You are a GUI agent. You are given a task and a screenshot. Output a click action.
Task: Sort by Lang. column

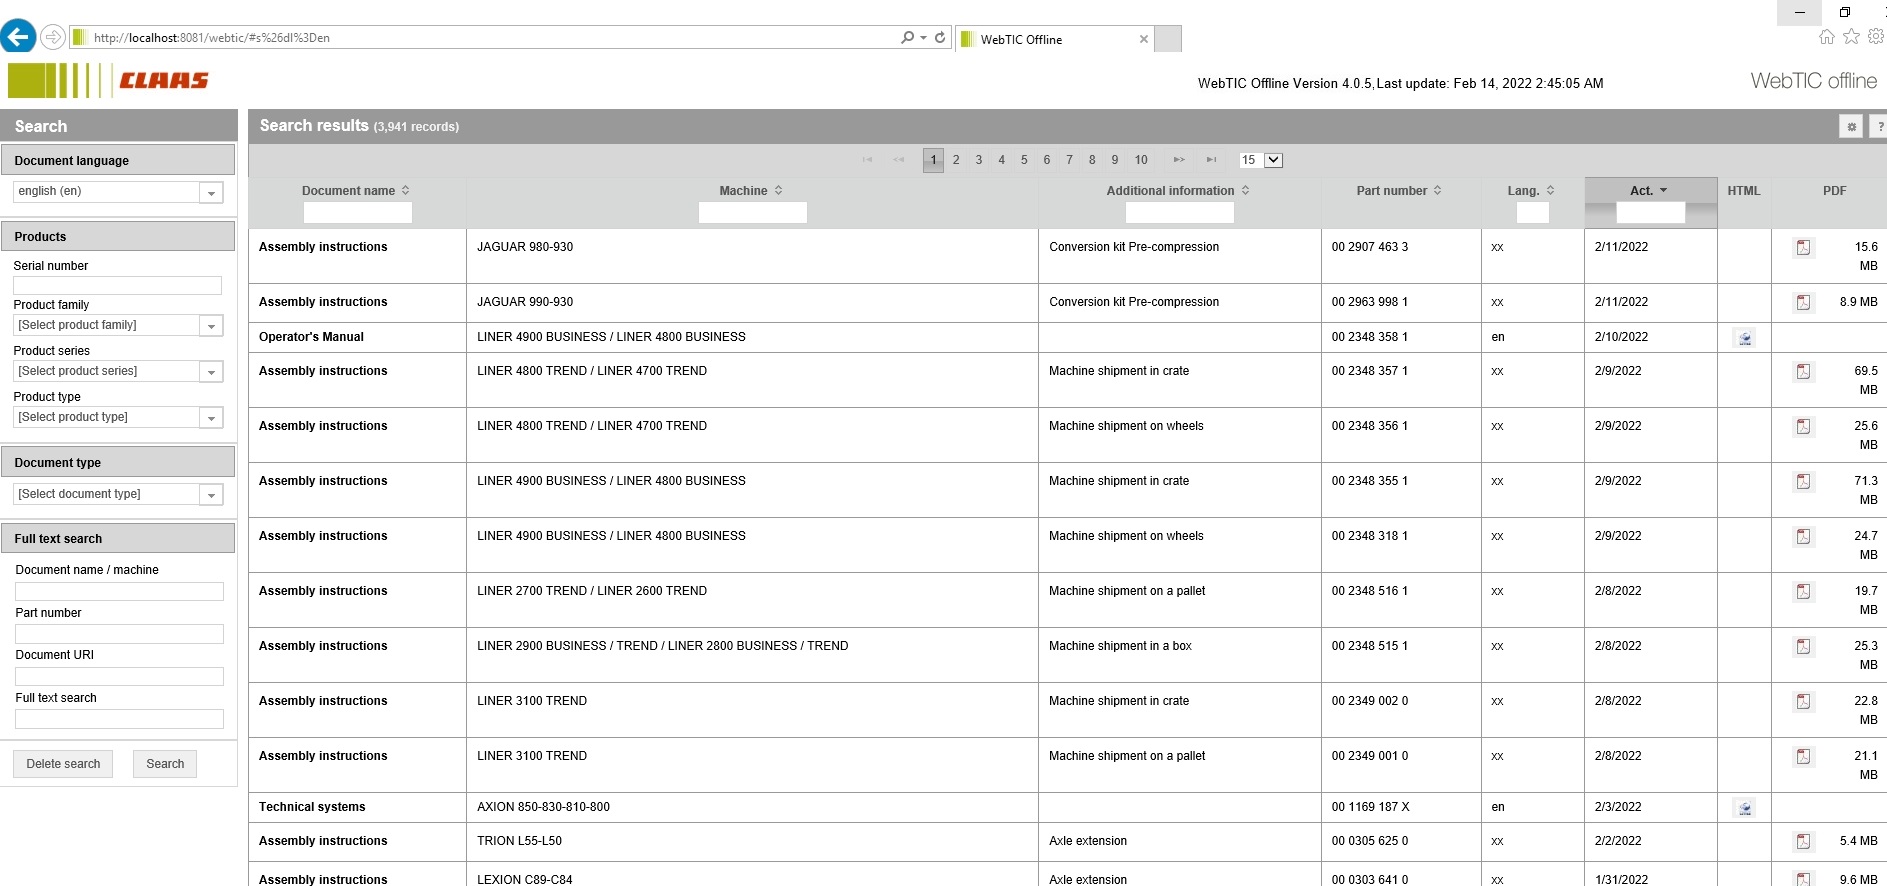click(1531, 191)
